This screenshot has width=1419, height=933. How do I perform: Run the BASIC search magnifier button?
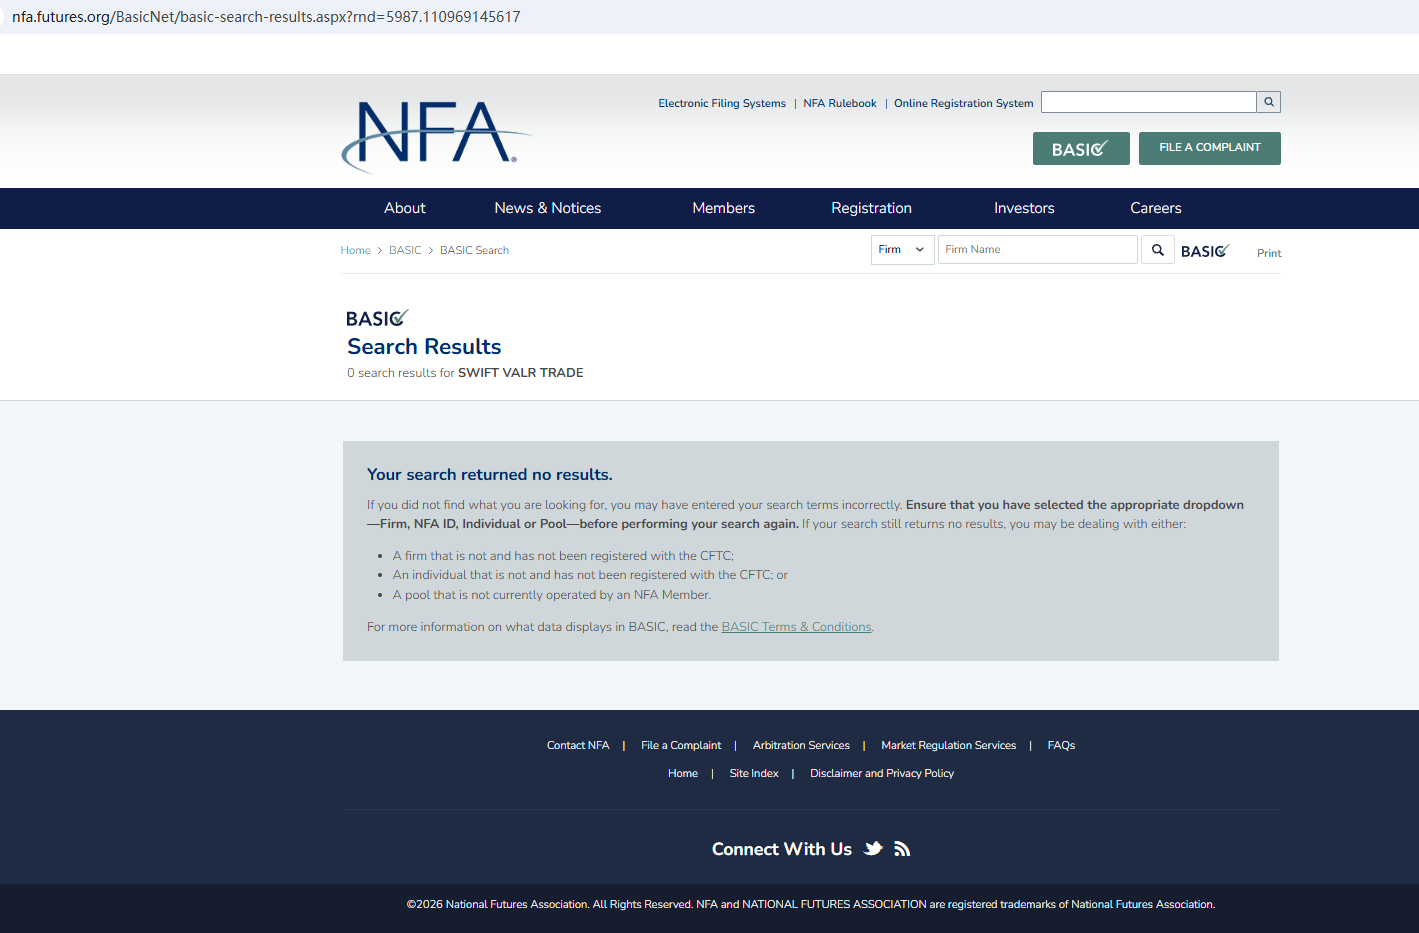tap(1158, 250)
